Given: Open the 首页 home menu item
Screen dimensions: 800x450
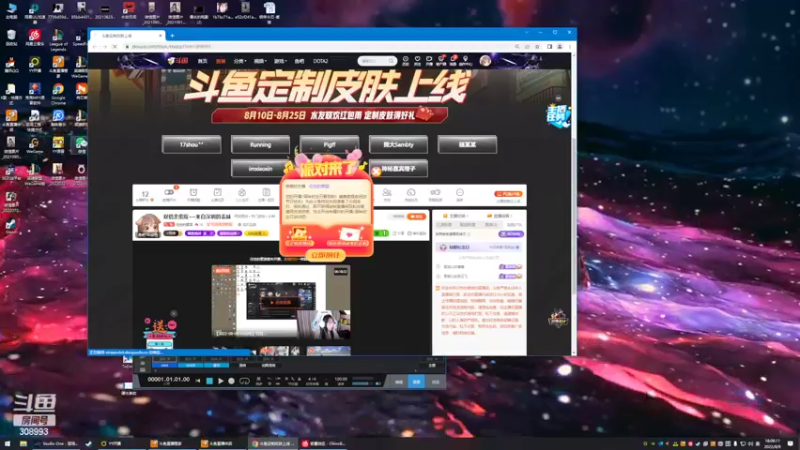Looking at the screenshot, I should (203, 61).
